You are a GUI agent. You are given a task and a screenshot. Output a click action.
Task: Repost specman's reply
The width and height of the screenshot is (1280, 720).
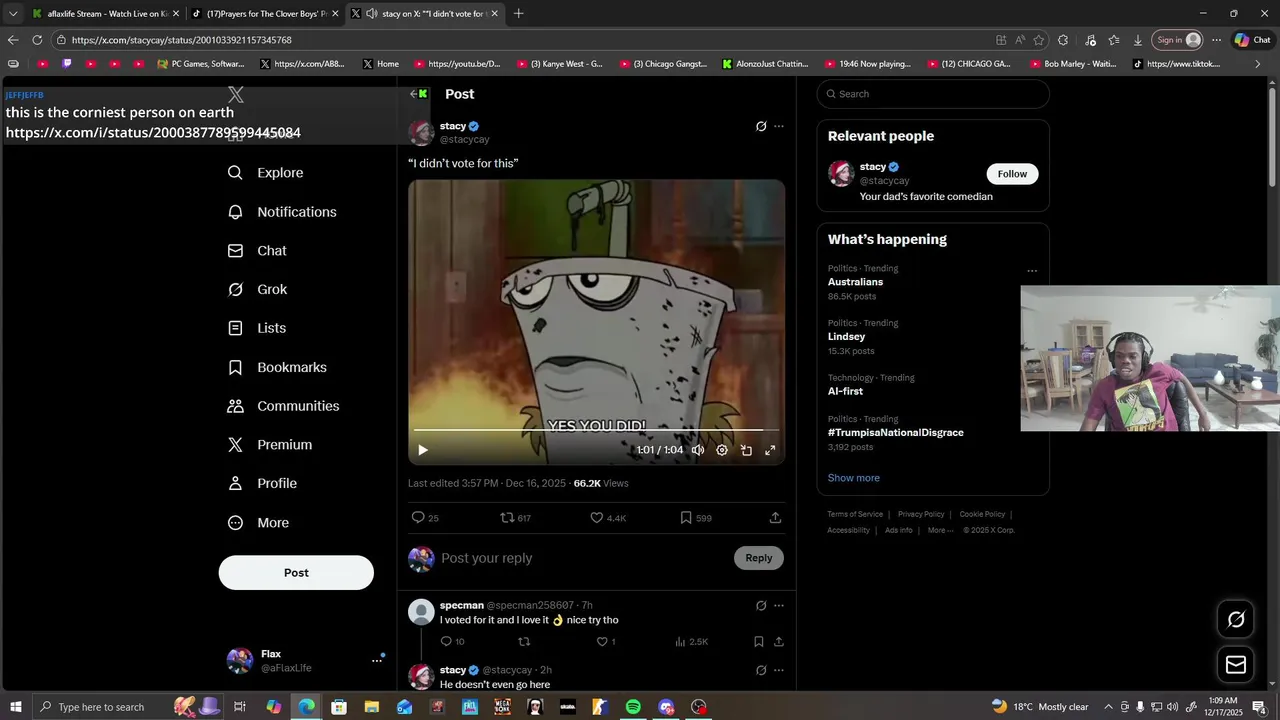[524, 642]
